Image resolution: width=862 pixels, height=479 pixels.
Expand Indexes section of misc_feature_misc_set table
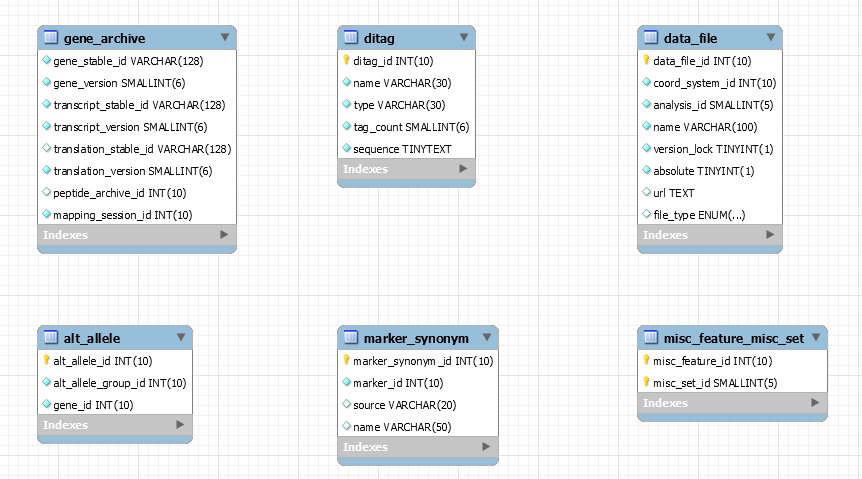[816, 403]
